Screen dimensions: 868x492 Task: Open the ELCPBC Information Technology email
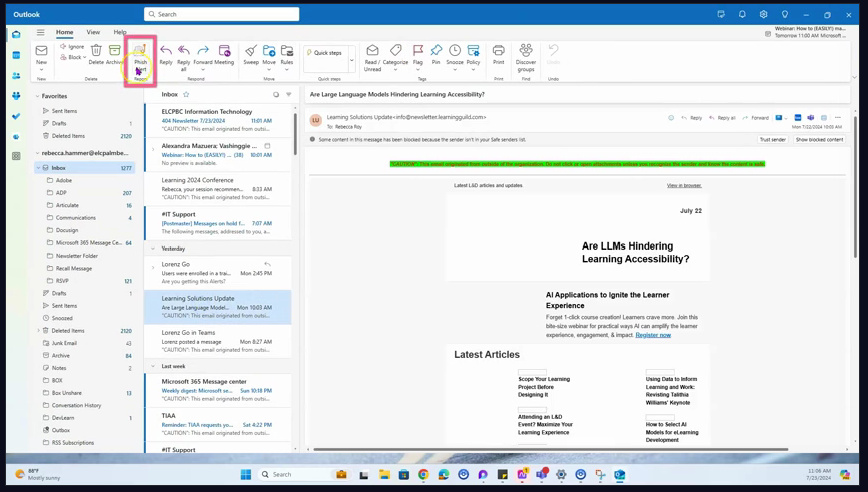218,120
